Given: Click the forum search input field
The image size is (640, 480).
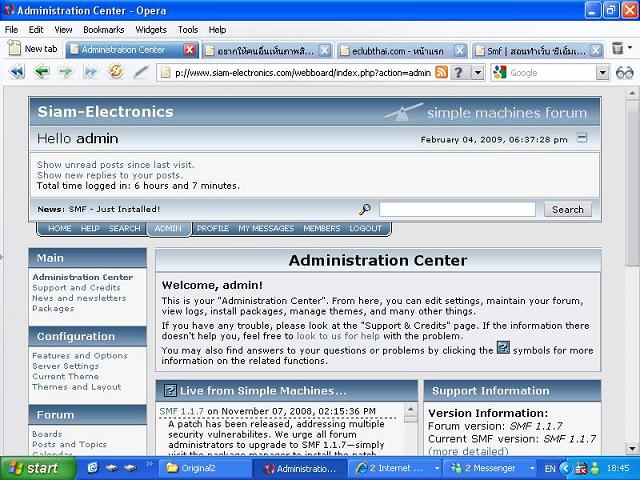Looking at the screenshot, I should pos(457,209).
